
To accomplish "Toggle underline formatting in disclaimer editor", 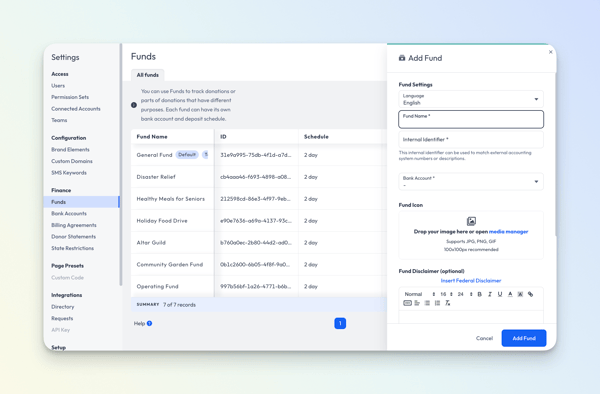I will [x=500, y=294].
